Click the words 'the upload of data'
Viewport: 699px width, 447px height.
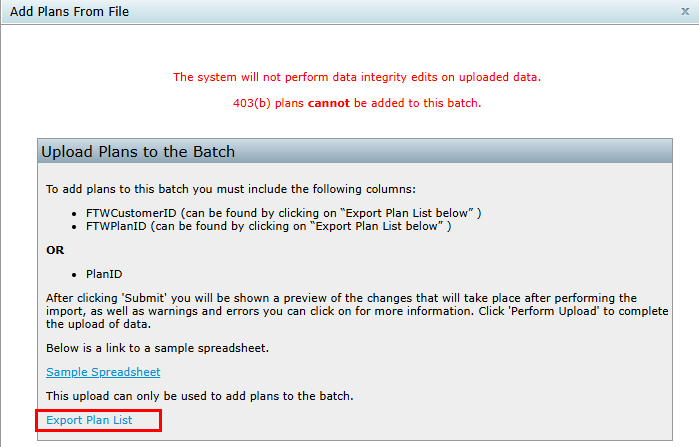pyautogui.click(x=98, y=324)
